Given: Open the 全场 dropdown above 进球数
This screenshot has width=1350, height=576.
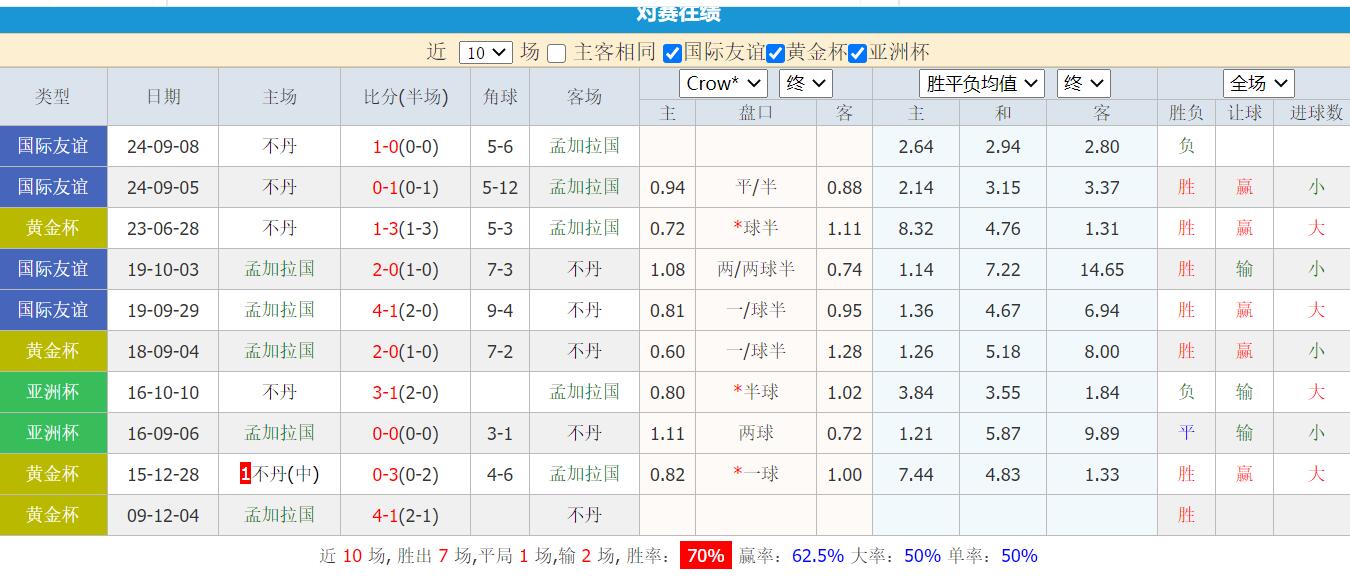Looking at the screenshot, I should click(x=1258, y=83).
